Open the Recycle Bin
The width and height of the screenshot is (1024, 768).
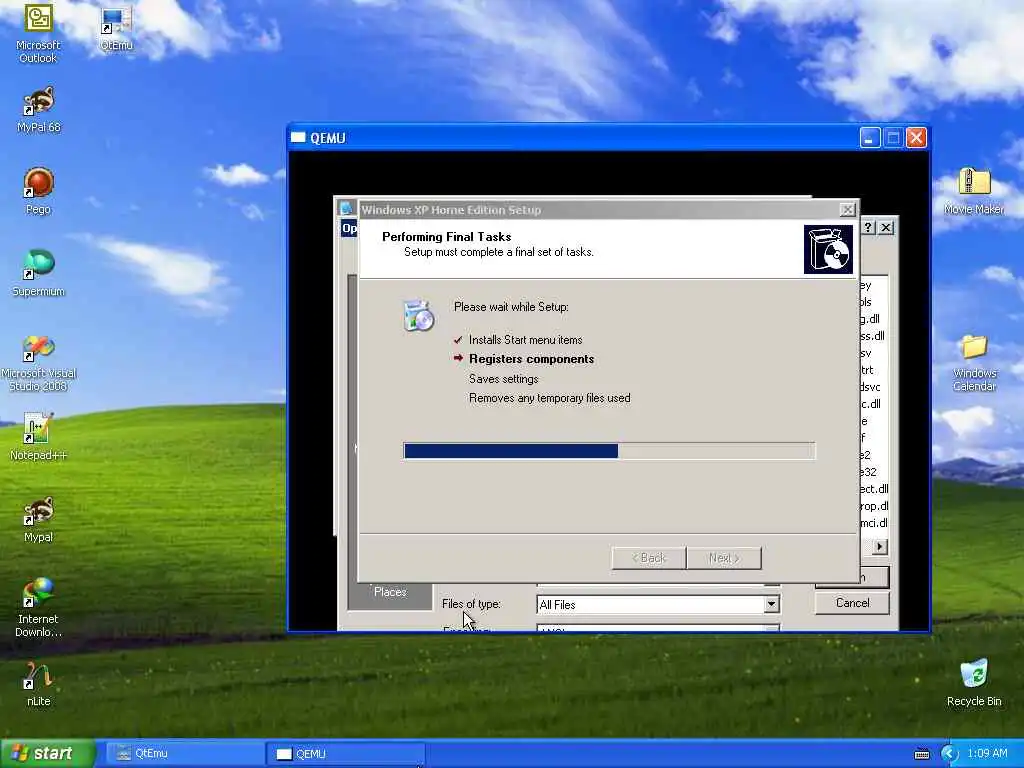974,683
